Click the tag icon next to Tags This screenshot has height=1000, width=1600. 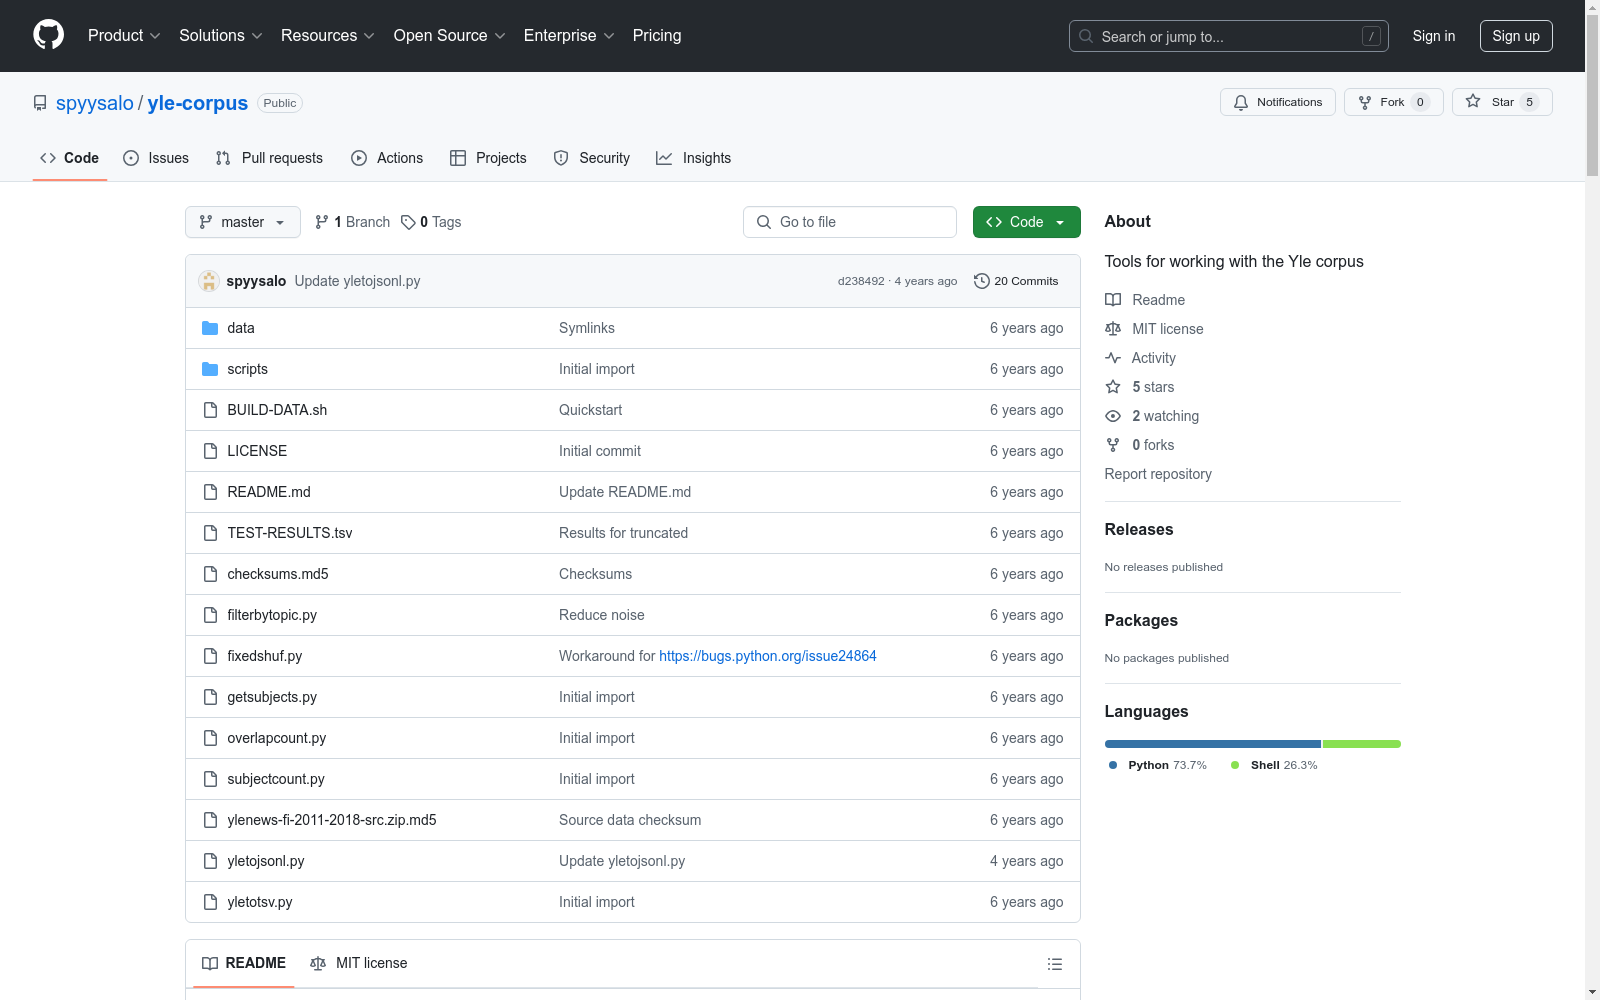(408, 222)
